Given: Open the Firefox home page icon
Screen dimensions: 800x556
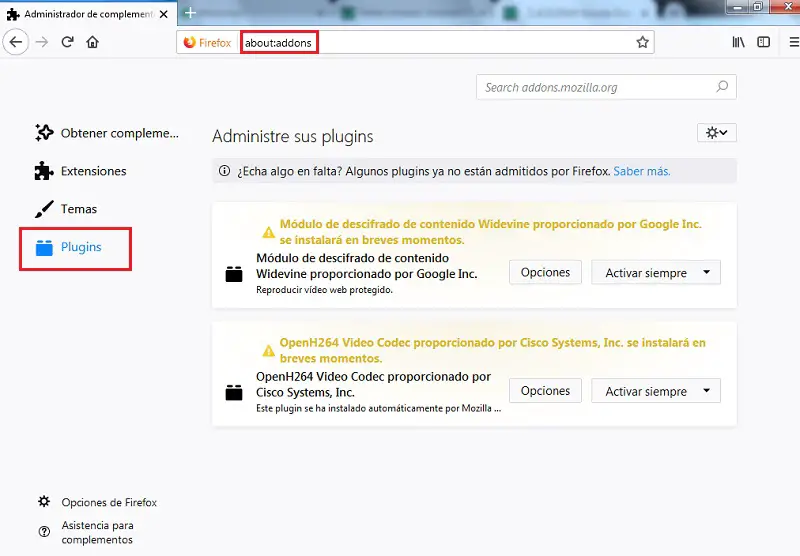Looking at the screenshot, I should click(92, 42).
